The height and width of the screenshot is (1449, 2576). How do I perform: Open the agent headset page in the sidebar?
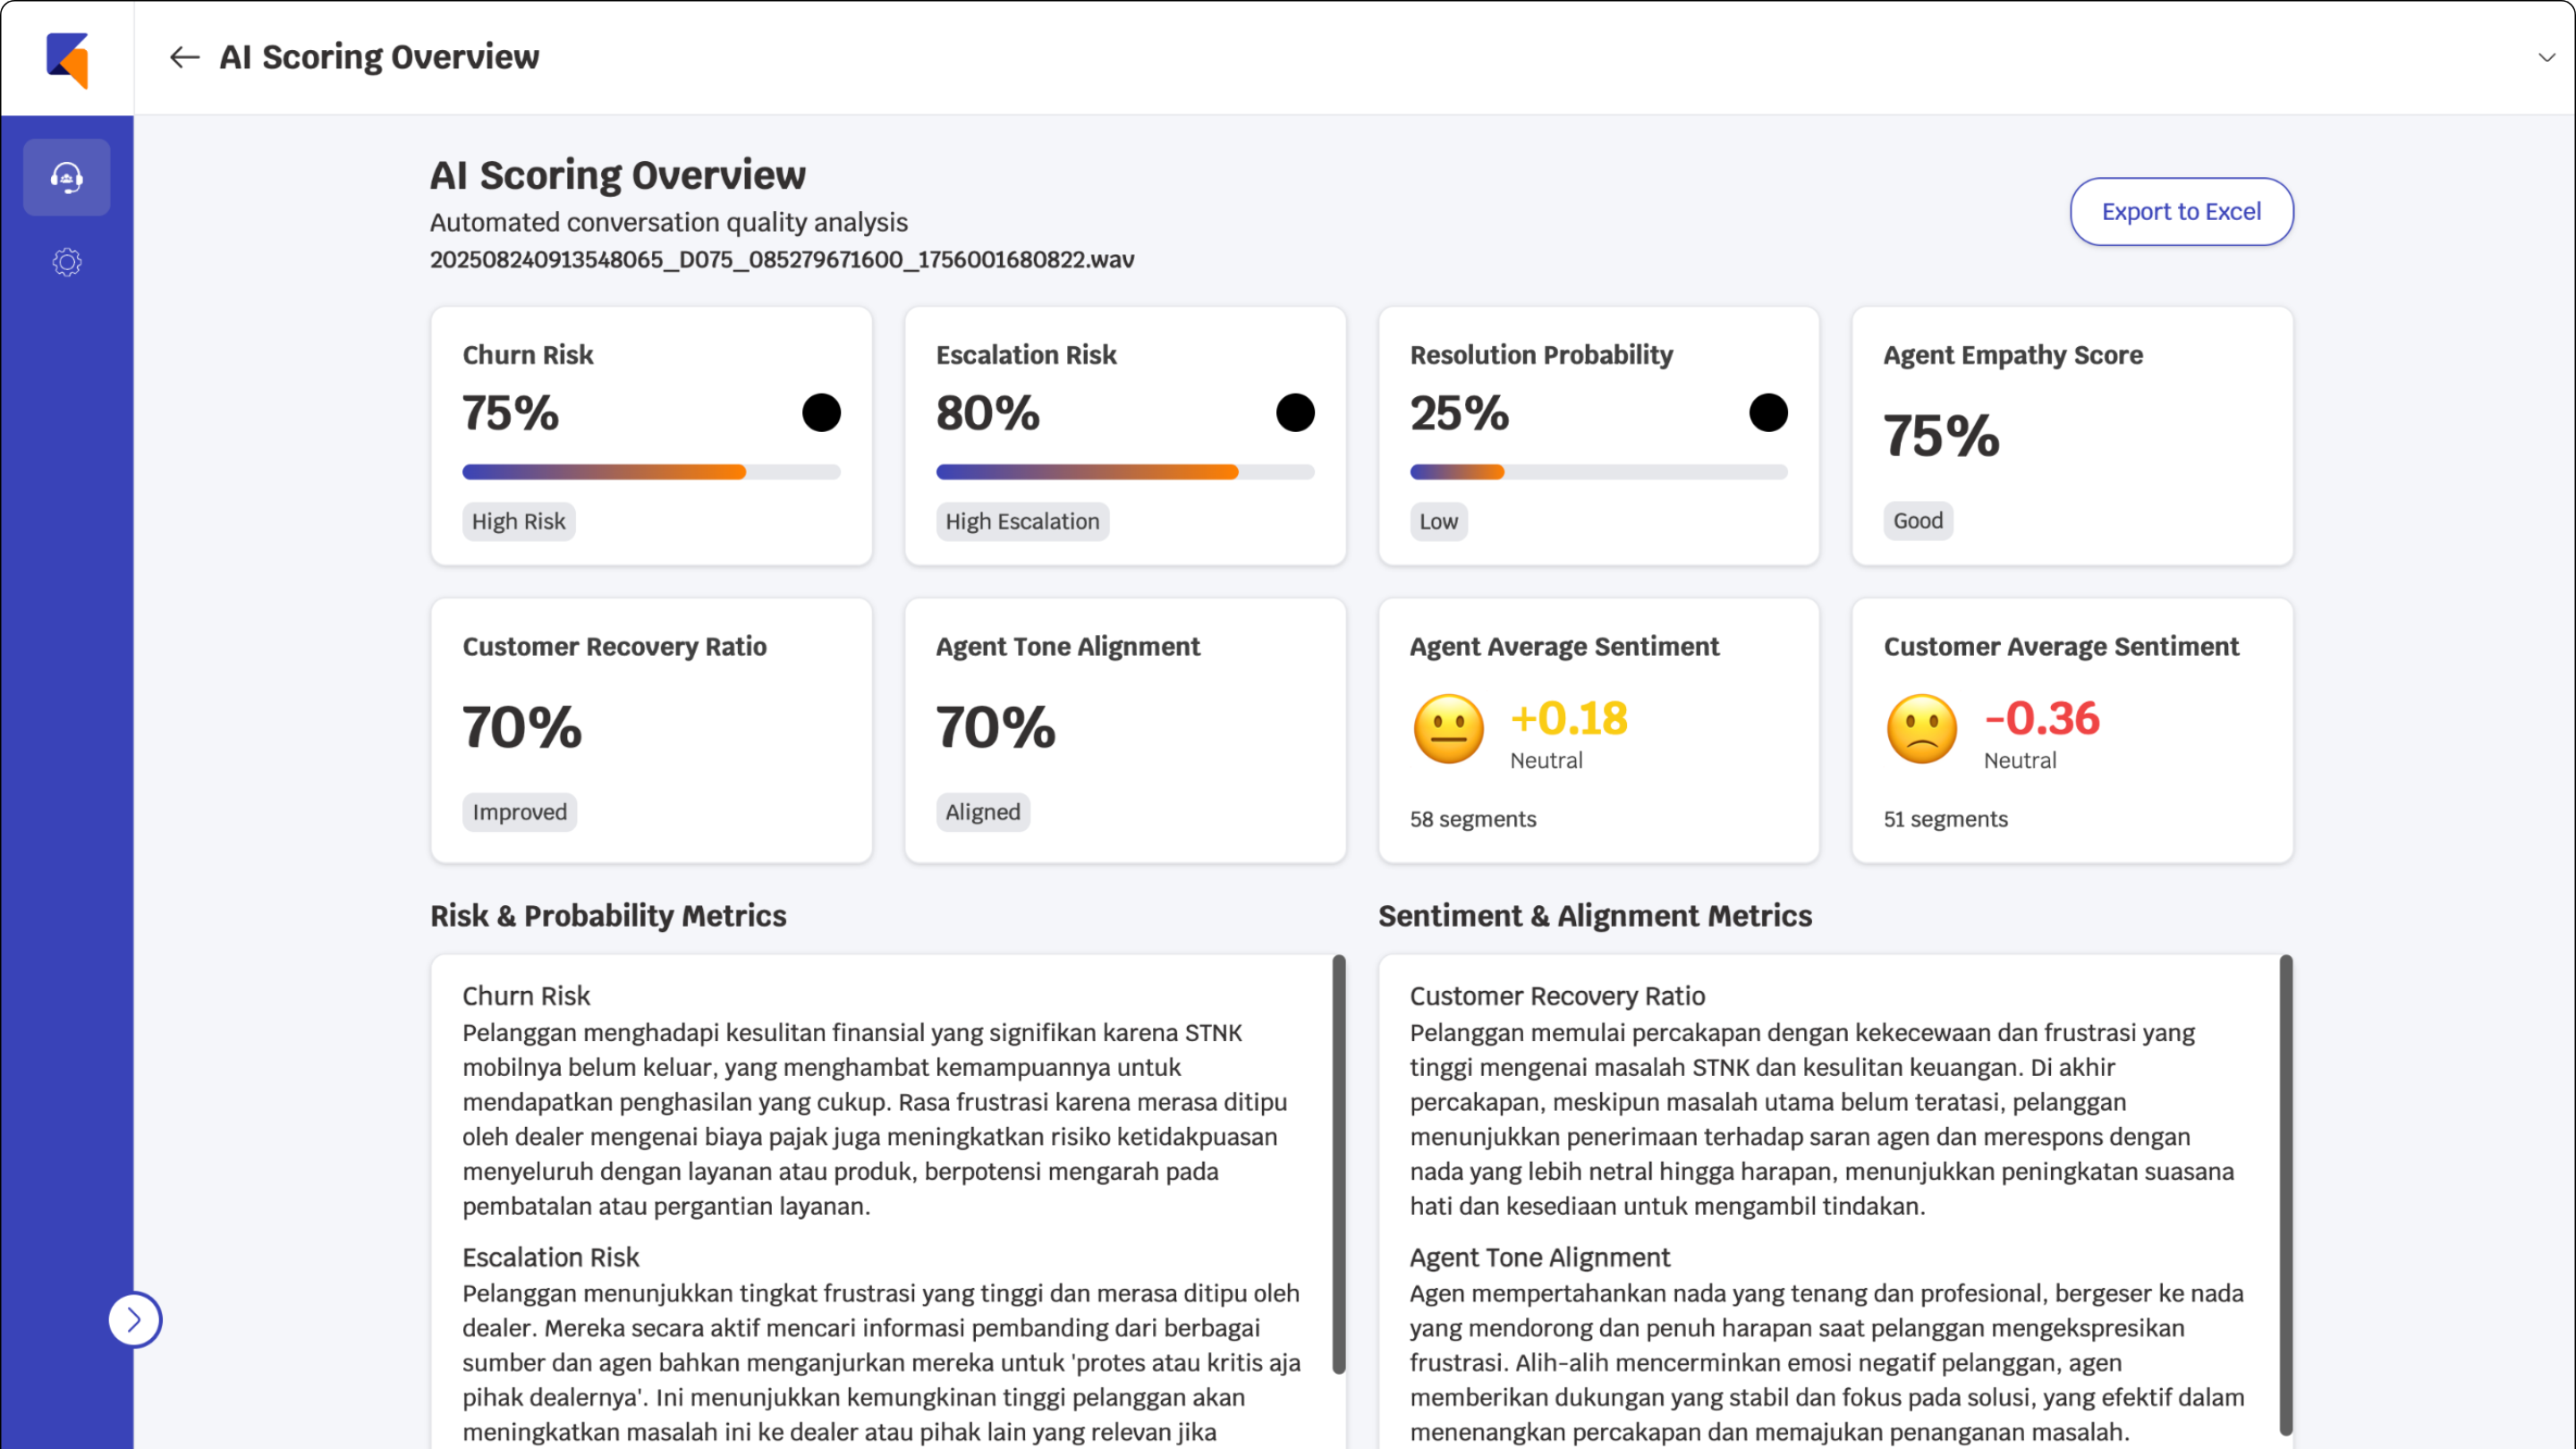(x=66, y=177)
